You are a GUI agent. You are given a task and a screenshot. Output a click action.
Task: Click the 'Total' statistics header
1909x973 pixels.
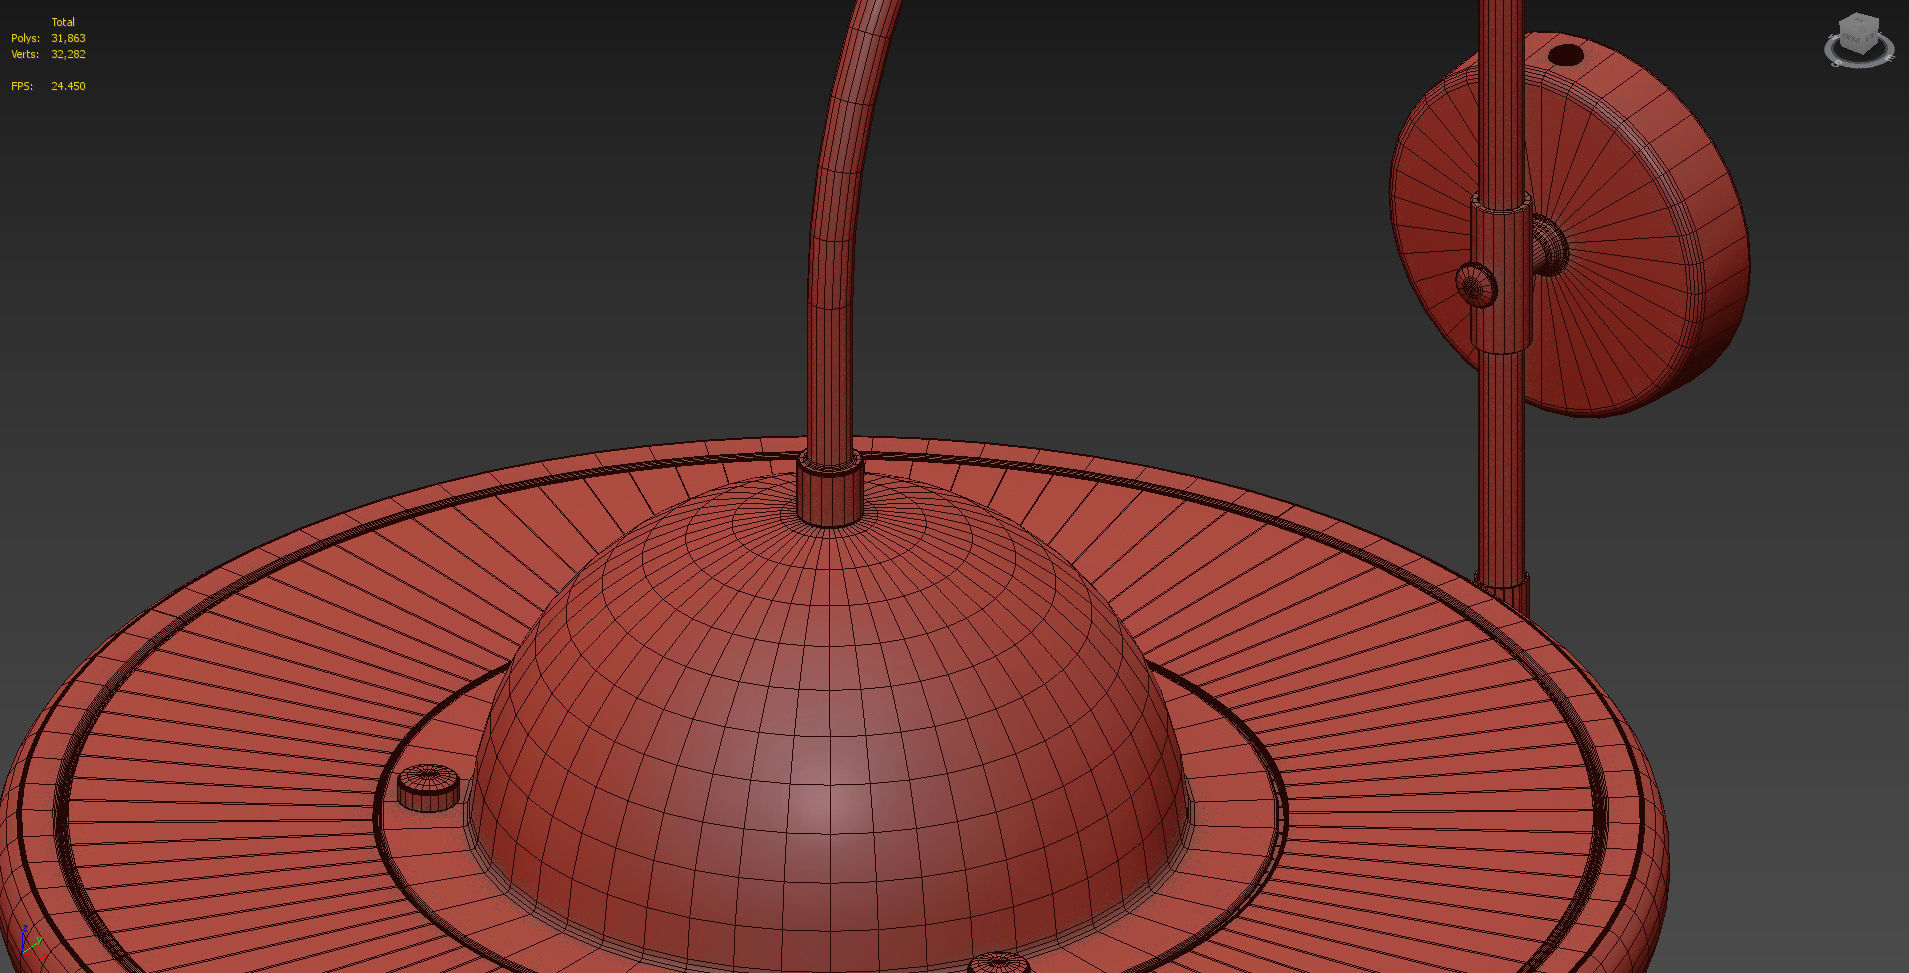pos(63,22)
